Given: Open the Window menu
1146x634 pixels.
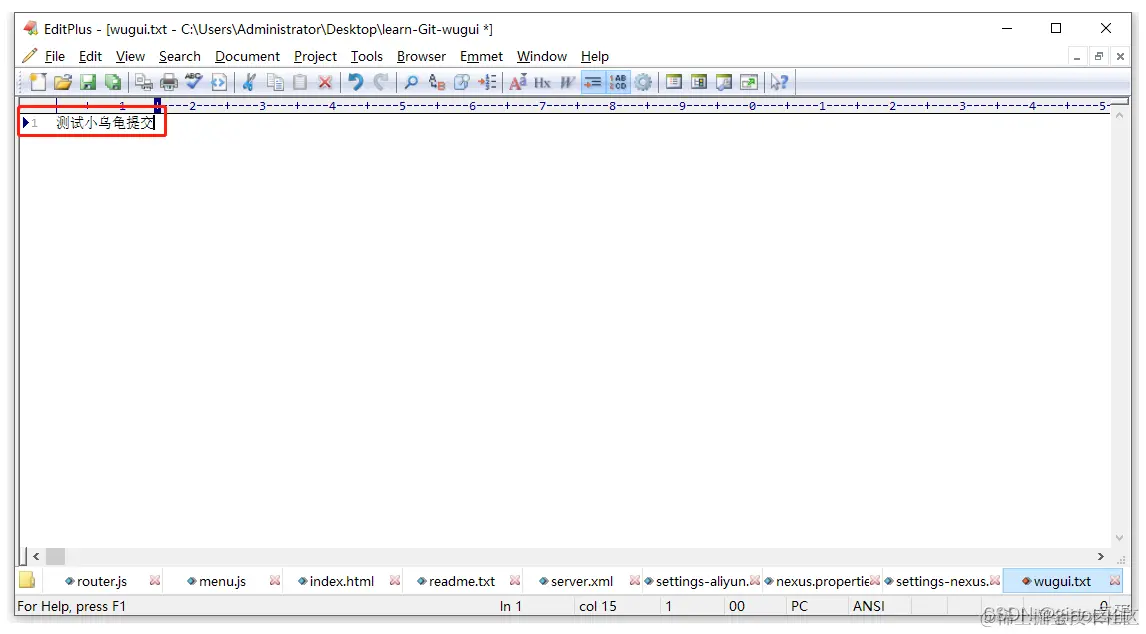Looking at the screenshot, I should tap(542, 56).
